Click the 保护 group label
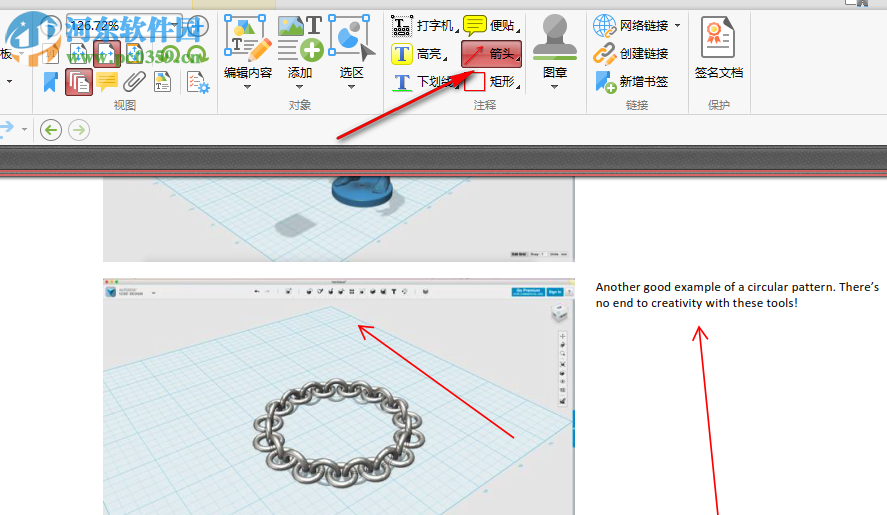The height and width of the screenshot is (515, 887). coord(718,105)
